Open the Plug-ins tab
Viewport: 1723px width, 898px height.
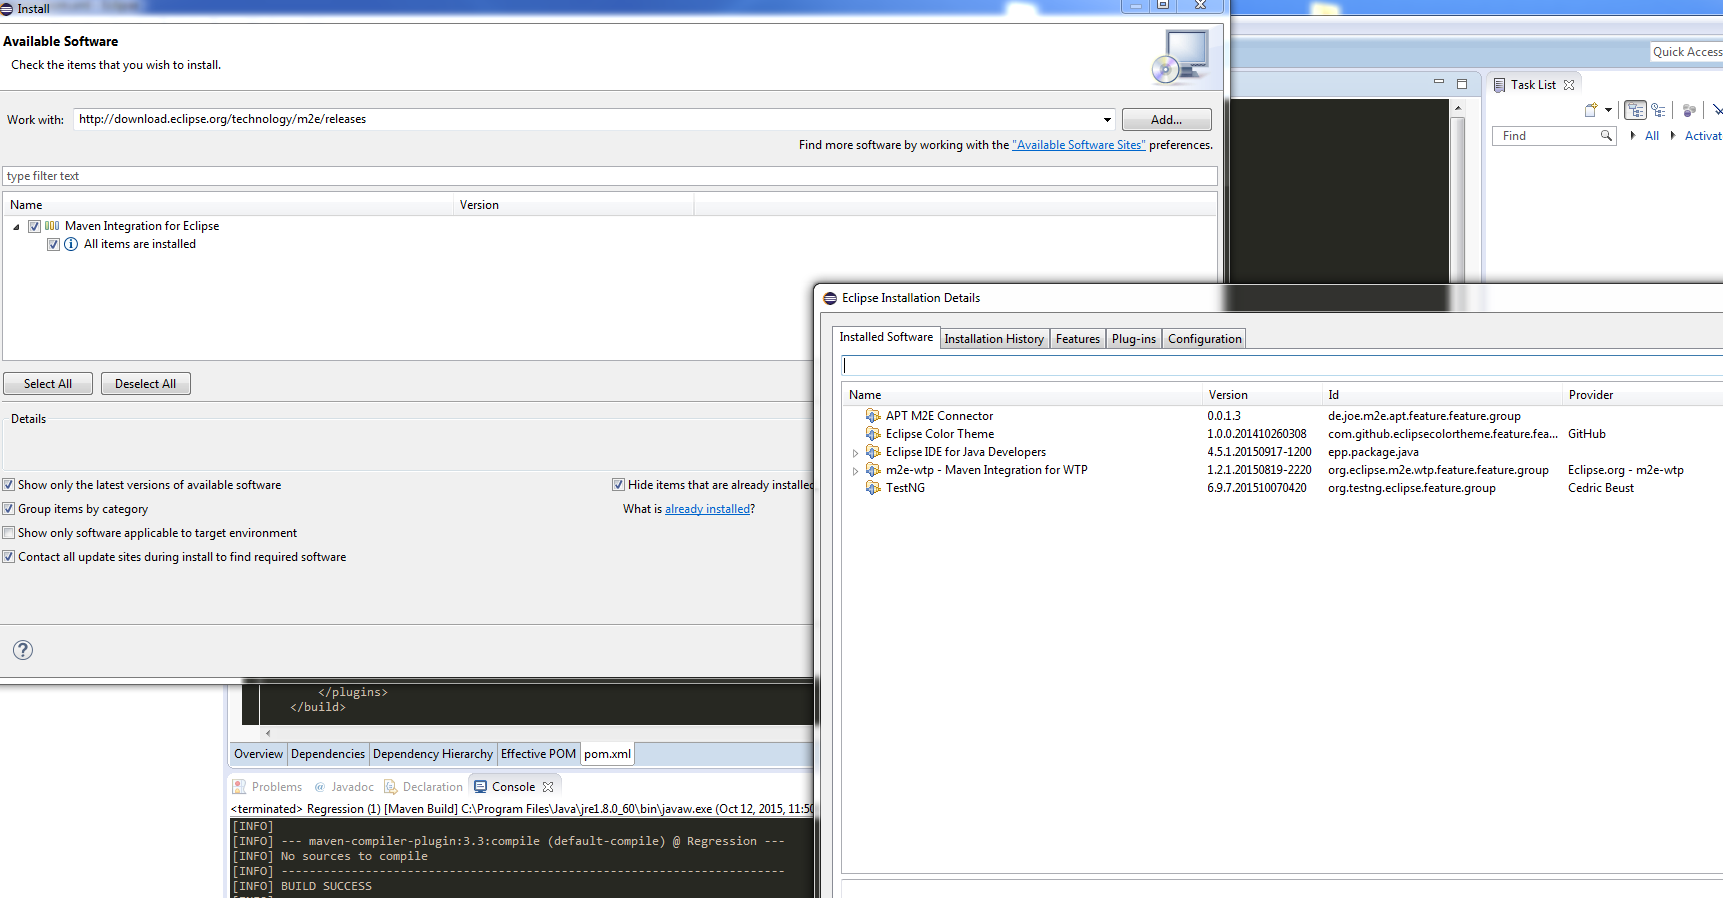pos(1134,339)
